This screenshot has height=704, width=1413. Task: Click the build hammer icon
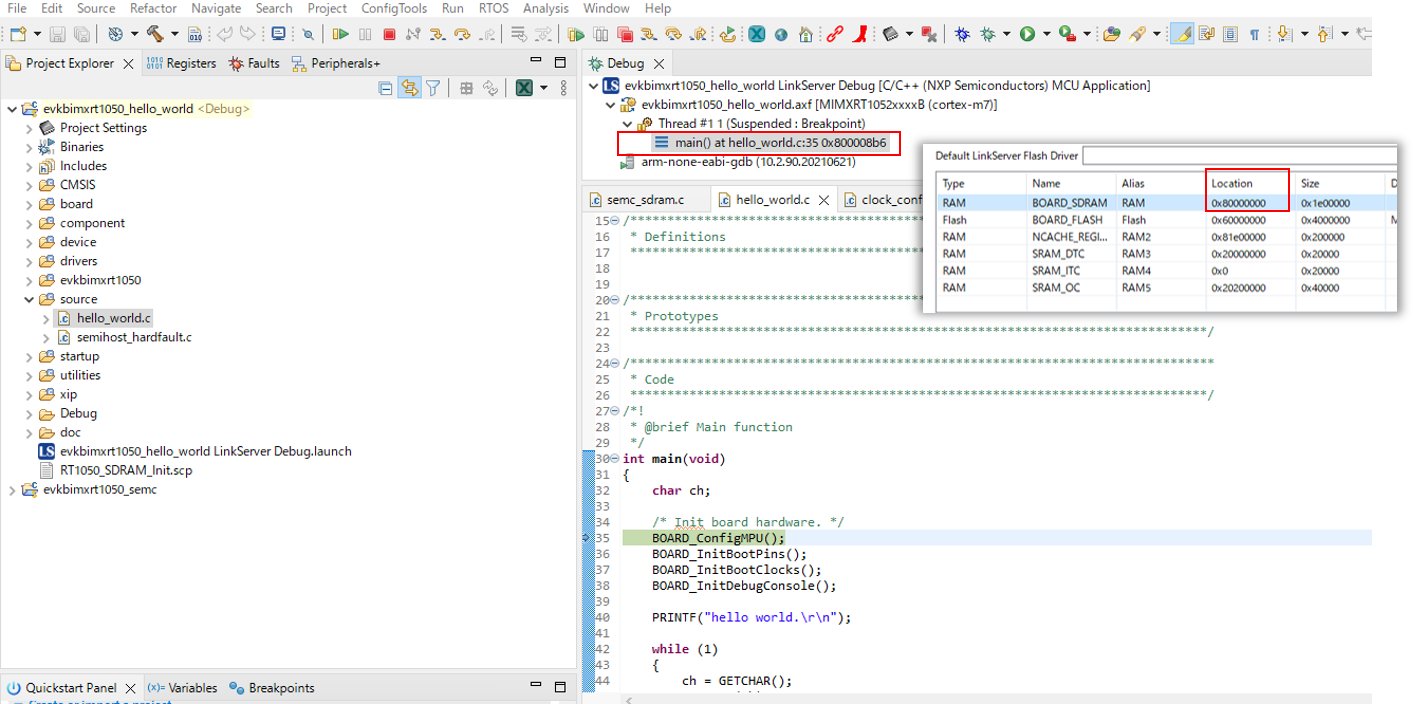[x=155, y=34]
